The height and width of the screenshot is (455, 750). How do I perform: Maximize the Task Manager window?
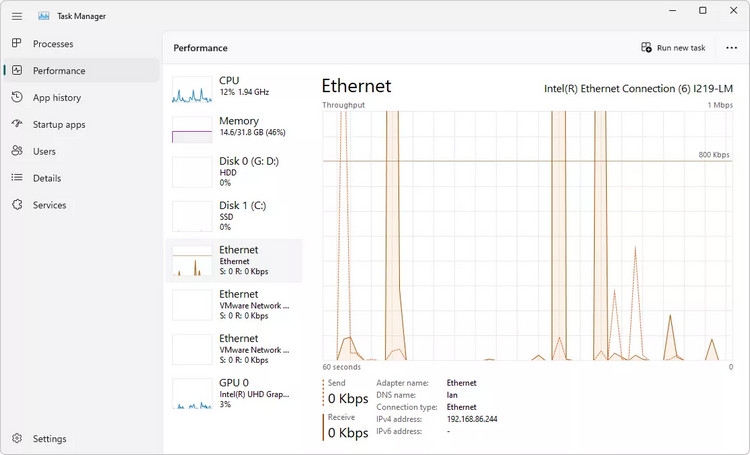tap(703, 11)
